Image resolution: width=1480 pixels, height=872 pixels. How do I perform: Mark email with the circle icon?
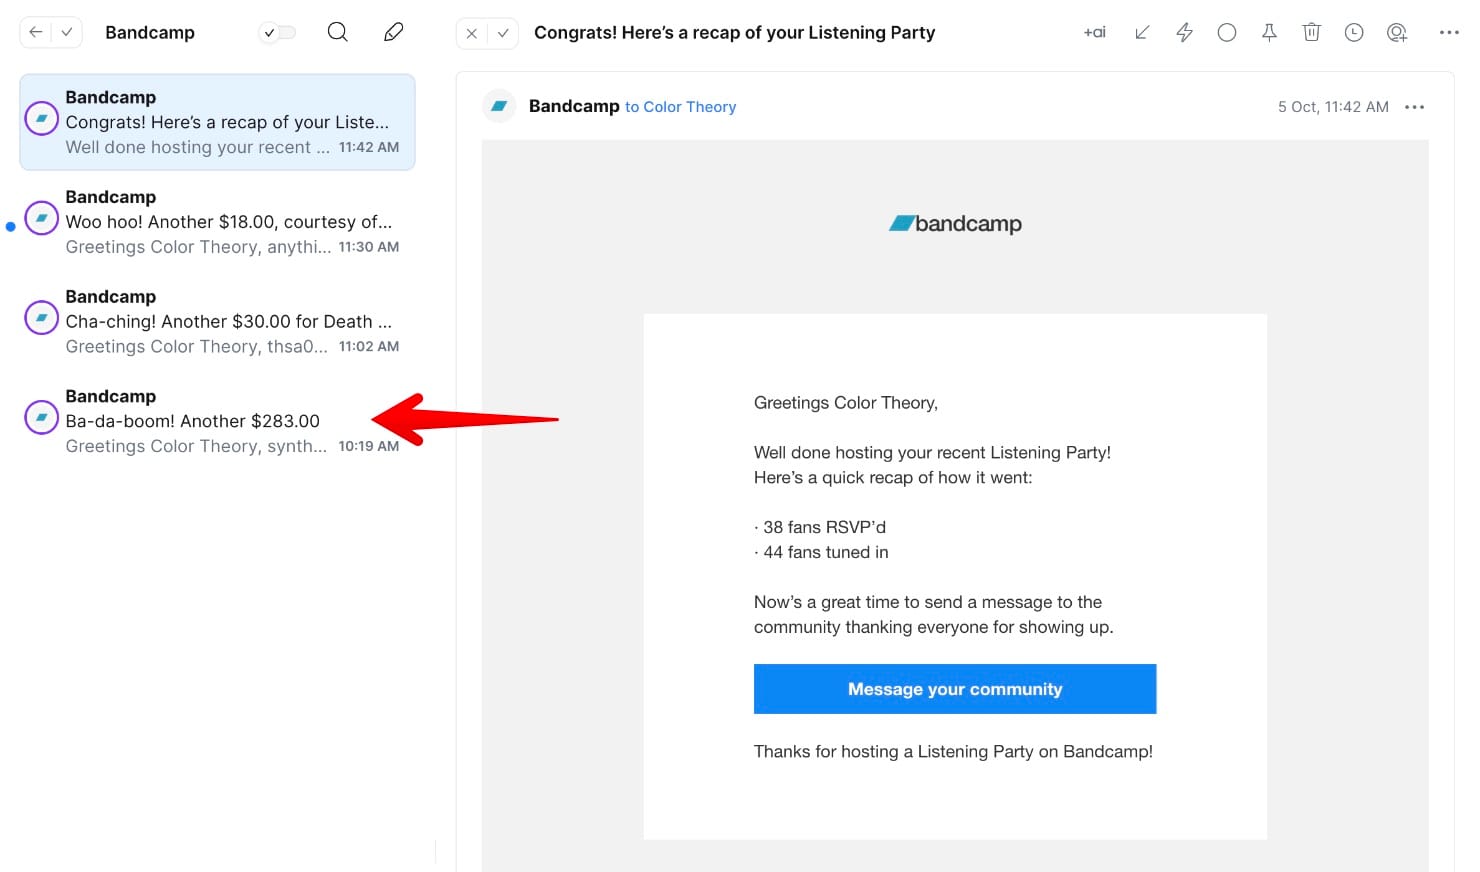coord(1227,32)
